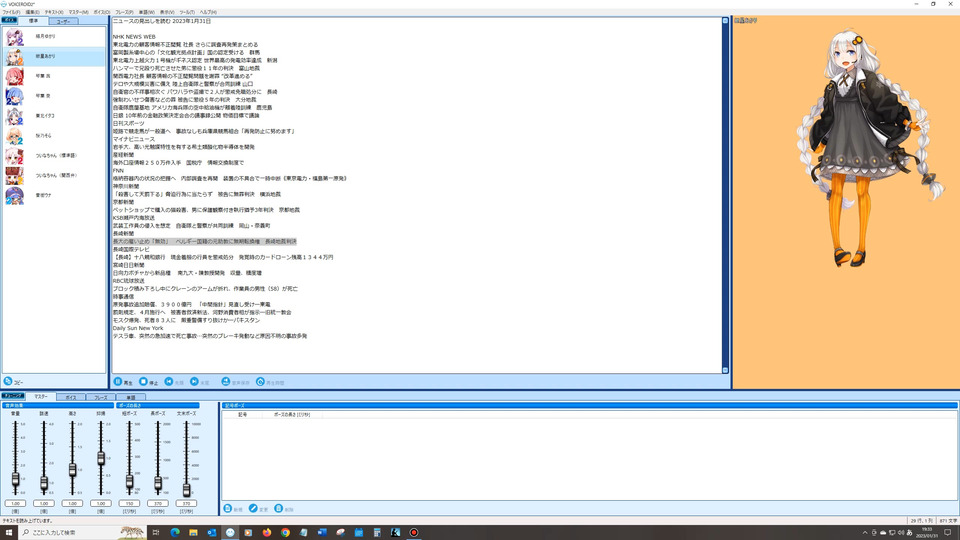
Task: Save audio with 音声保存 icon
Action: pos(225,381)
